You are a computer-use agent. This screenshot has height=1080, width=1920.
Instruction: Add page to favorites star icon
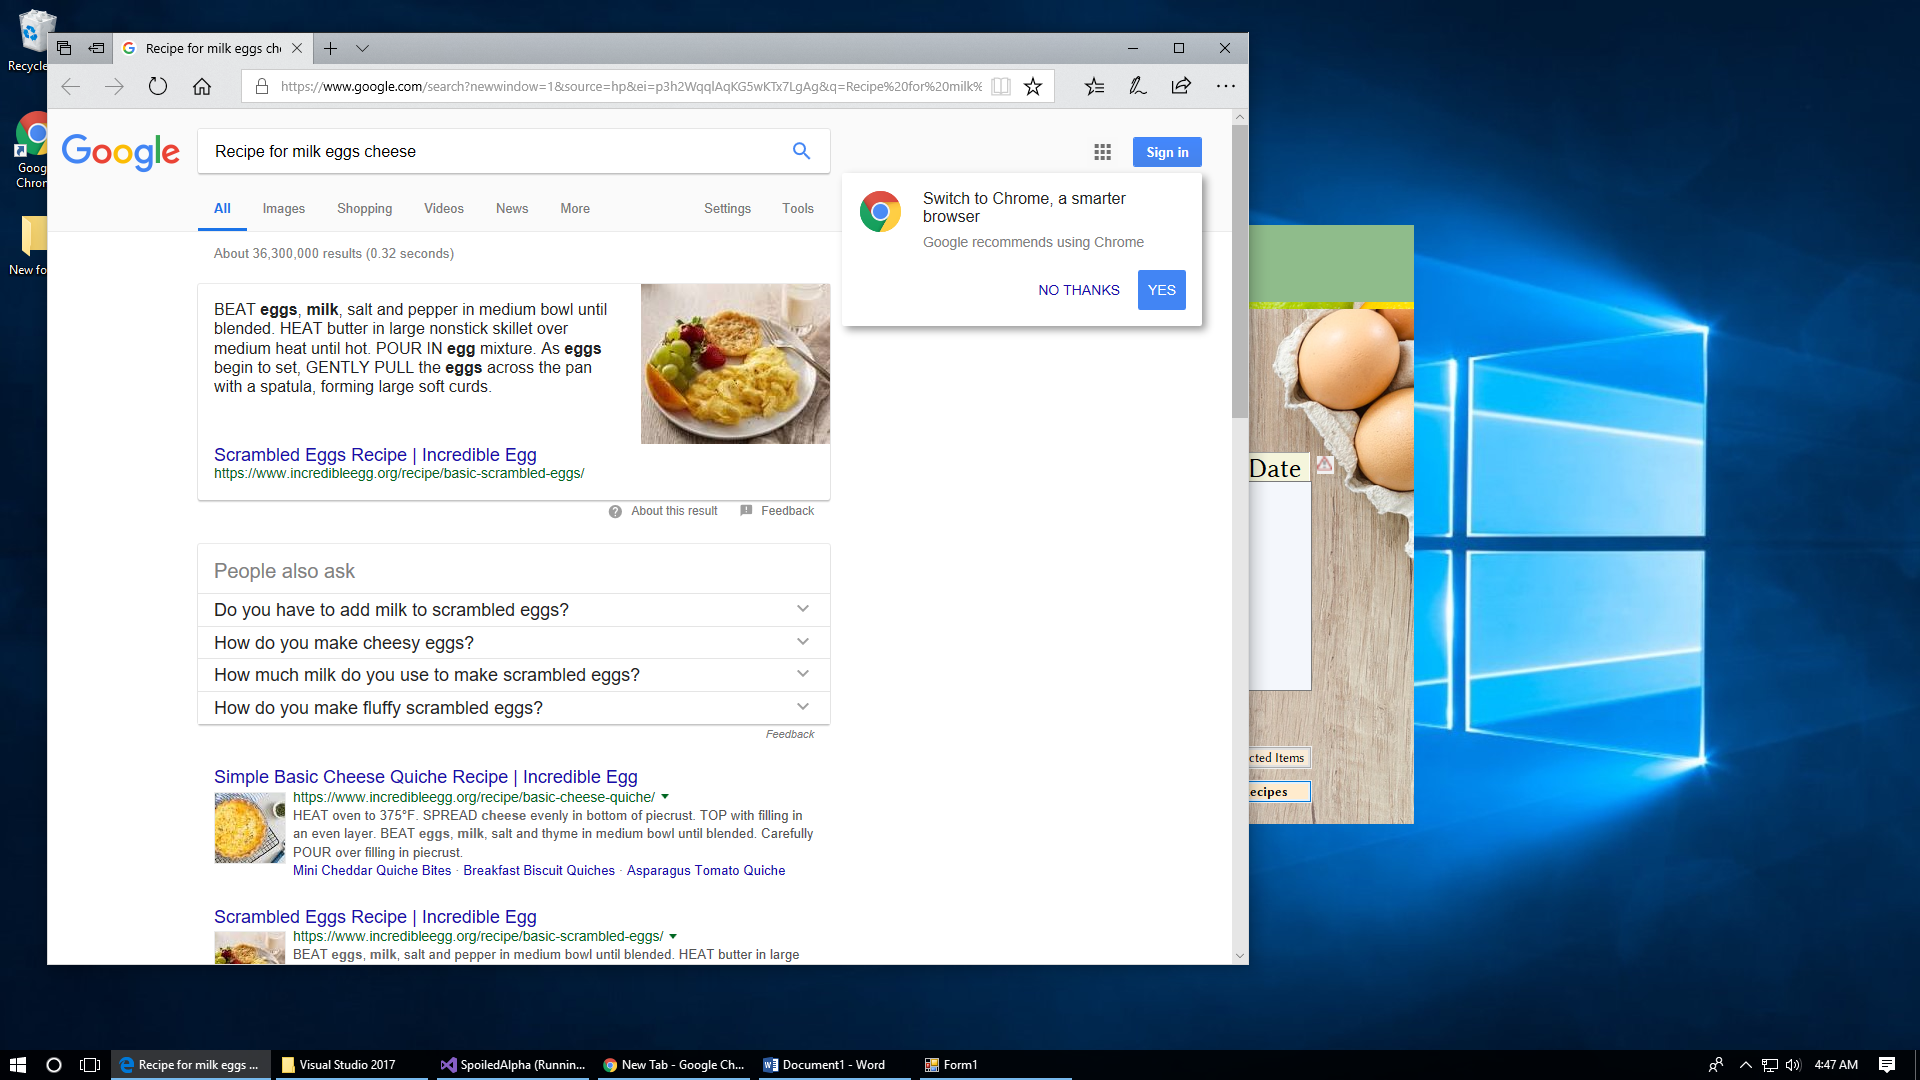[1033, 86]
